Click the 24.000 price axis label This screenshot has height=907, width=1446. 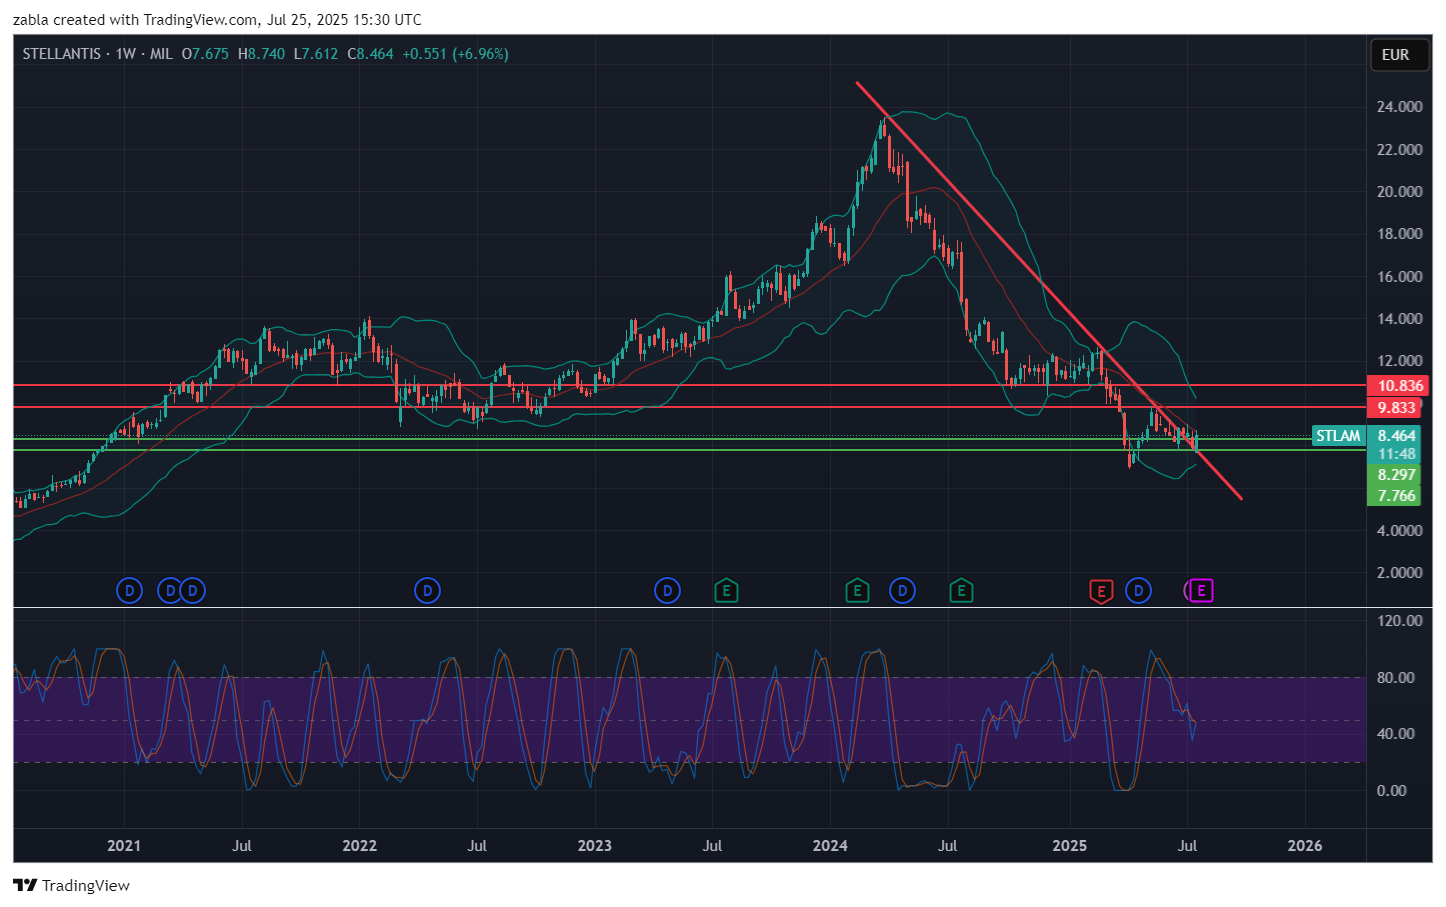(1399, 107)
